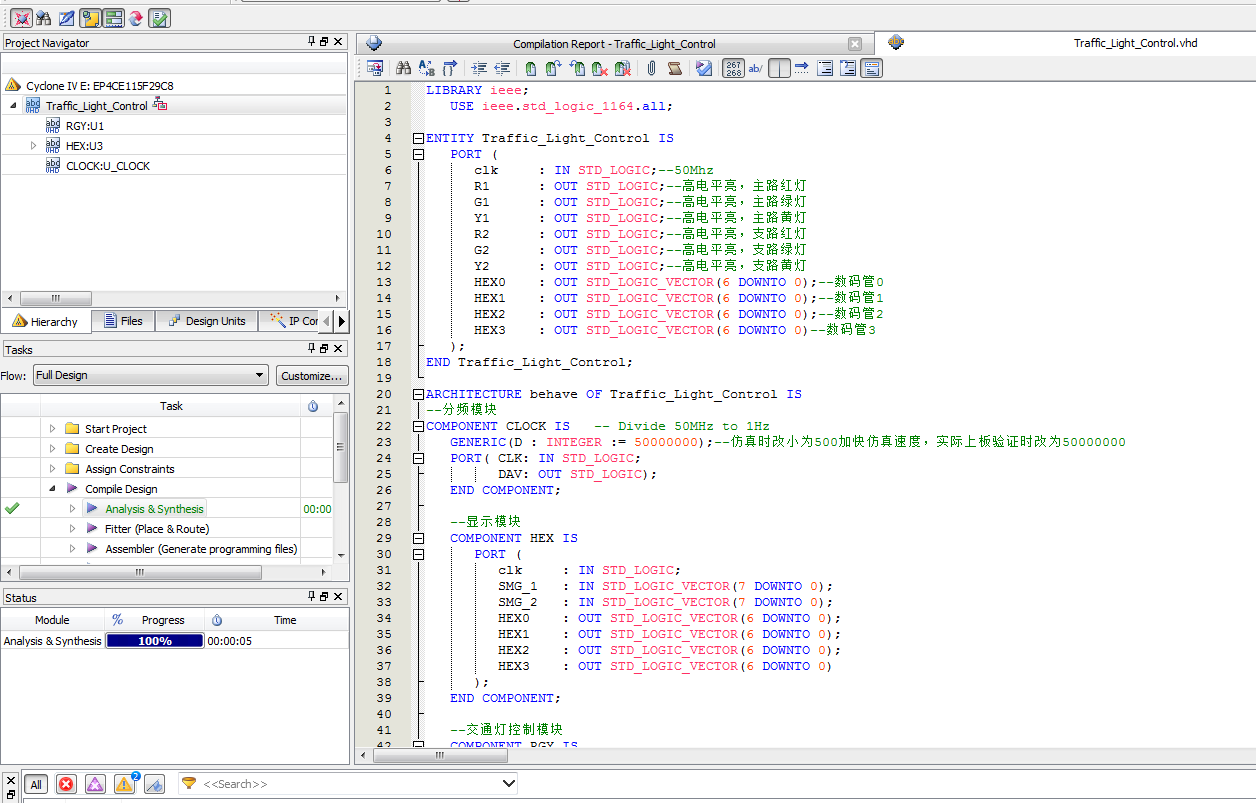Click the binoculars Find icon in editor toolbar

point(403,68)
